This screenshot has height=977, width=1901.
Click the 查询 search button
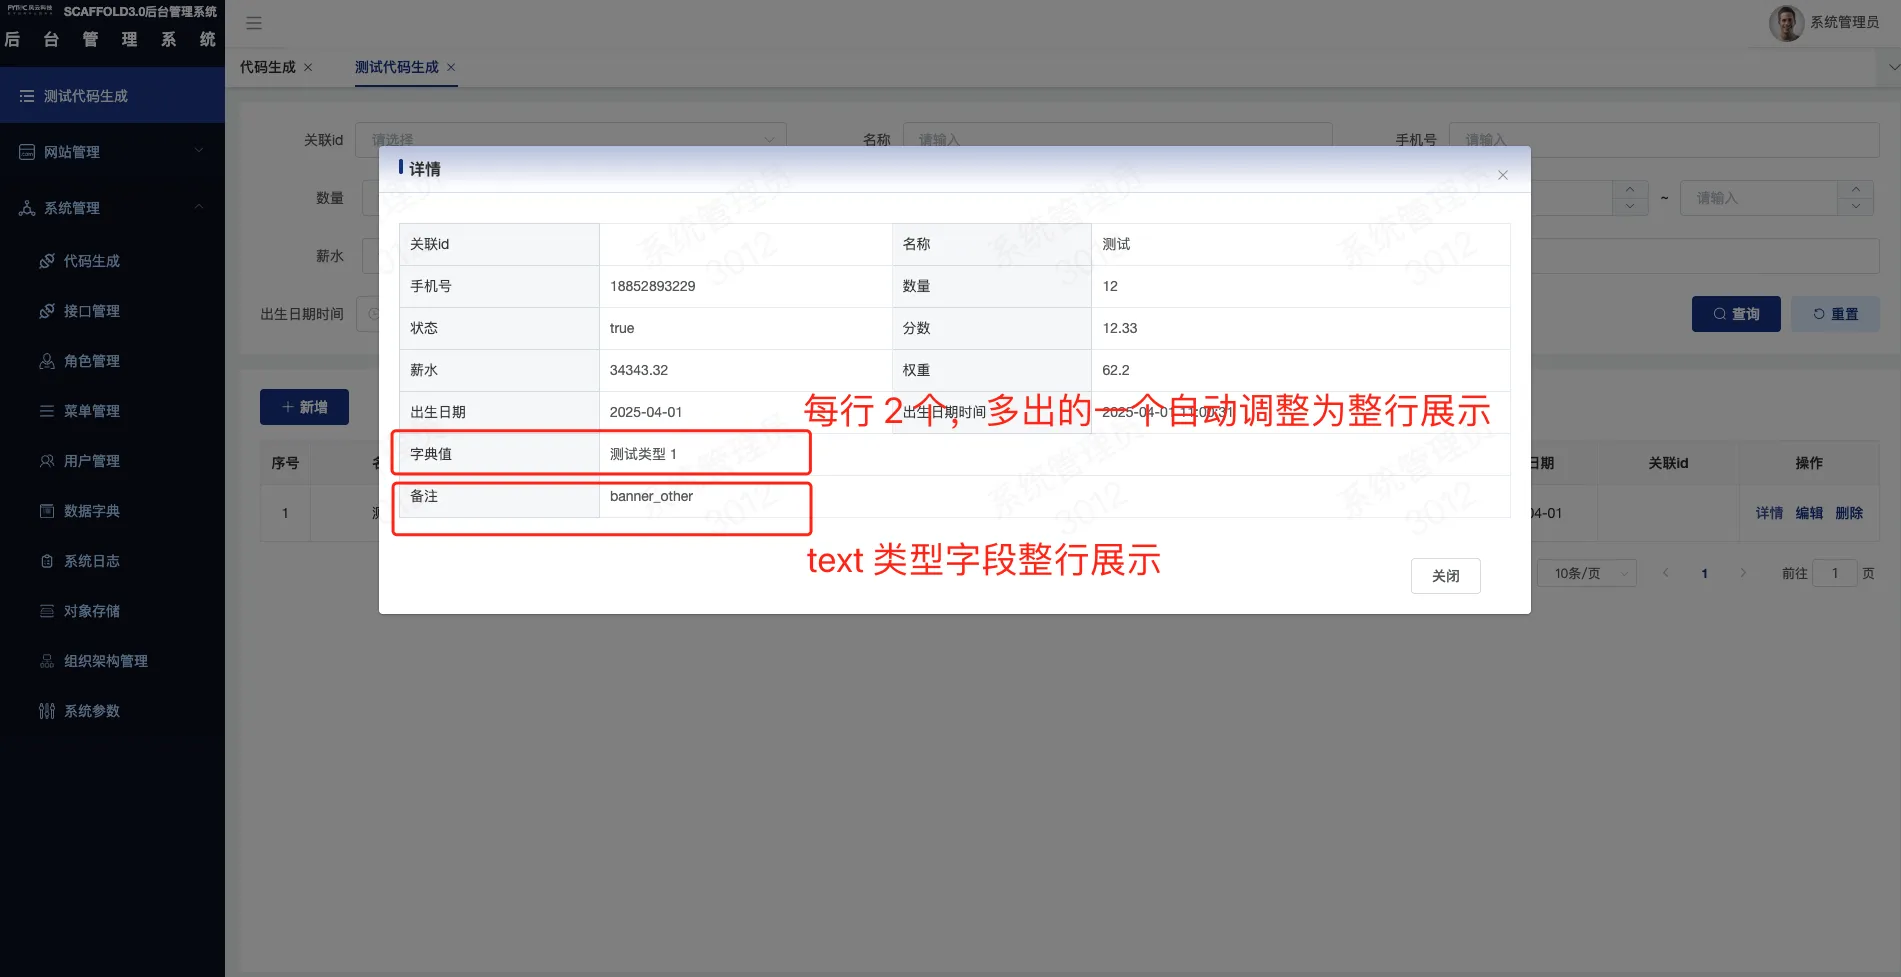[1736, 314]
